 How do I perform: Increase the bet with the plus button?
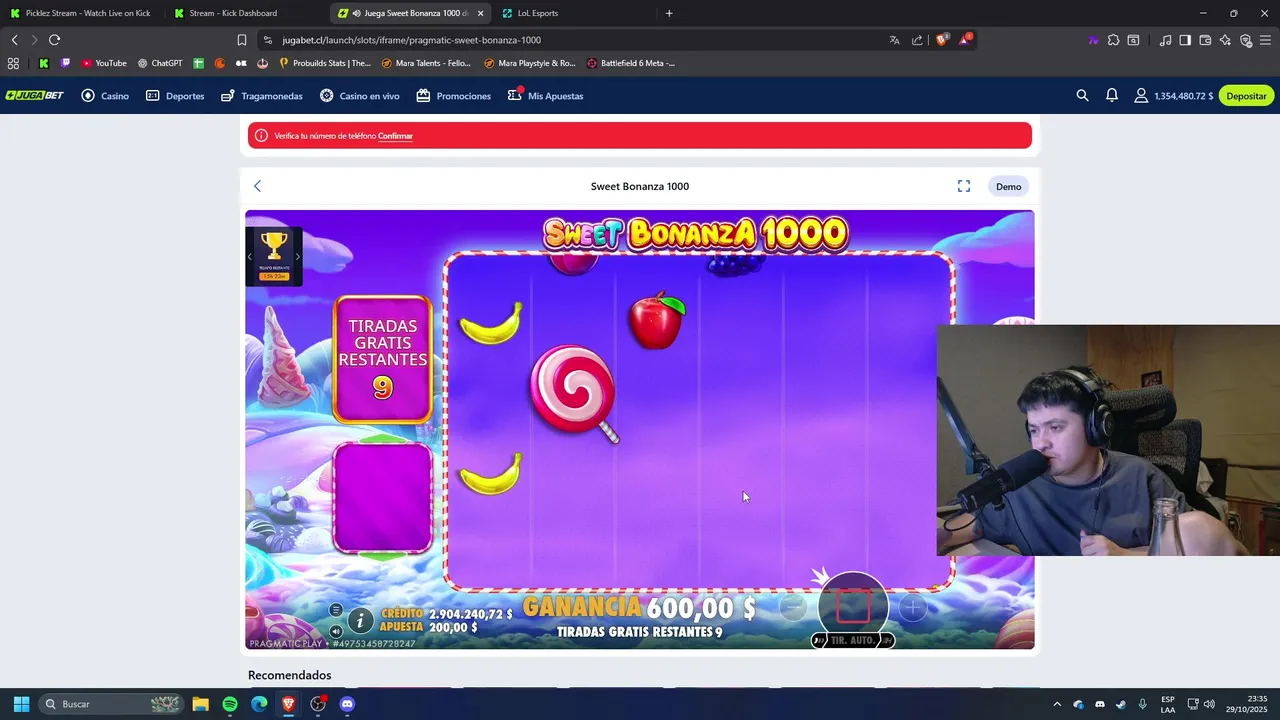click(x=912, y=606)
